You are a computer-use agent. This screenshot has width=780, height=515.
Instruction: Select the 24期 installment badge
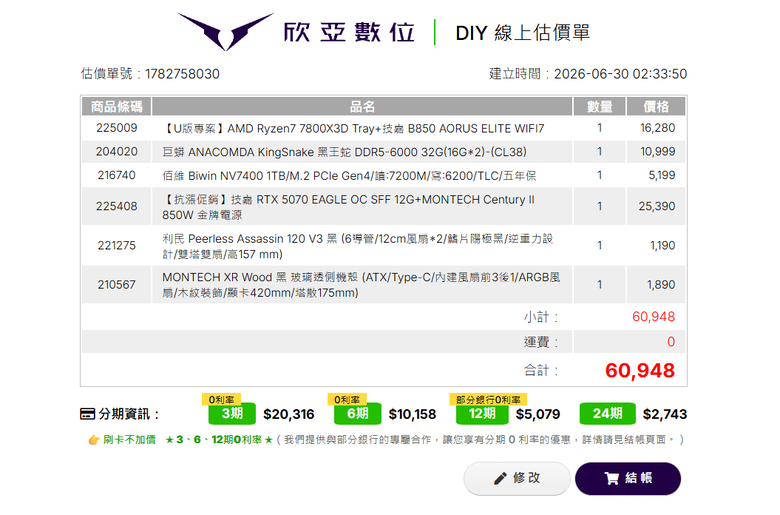pos(607,413)
